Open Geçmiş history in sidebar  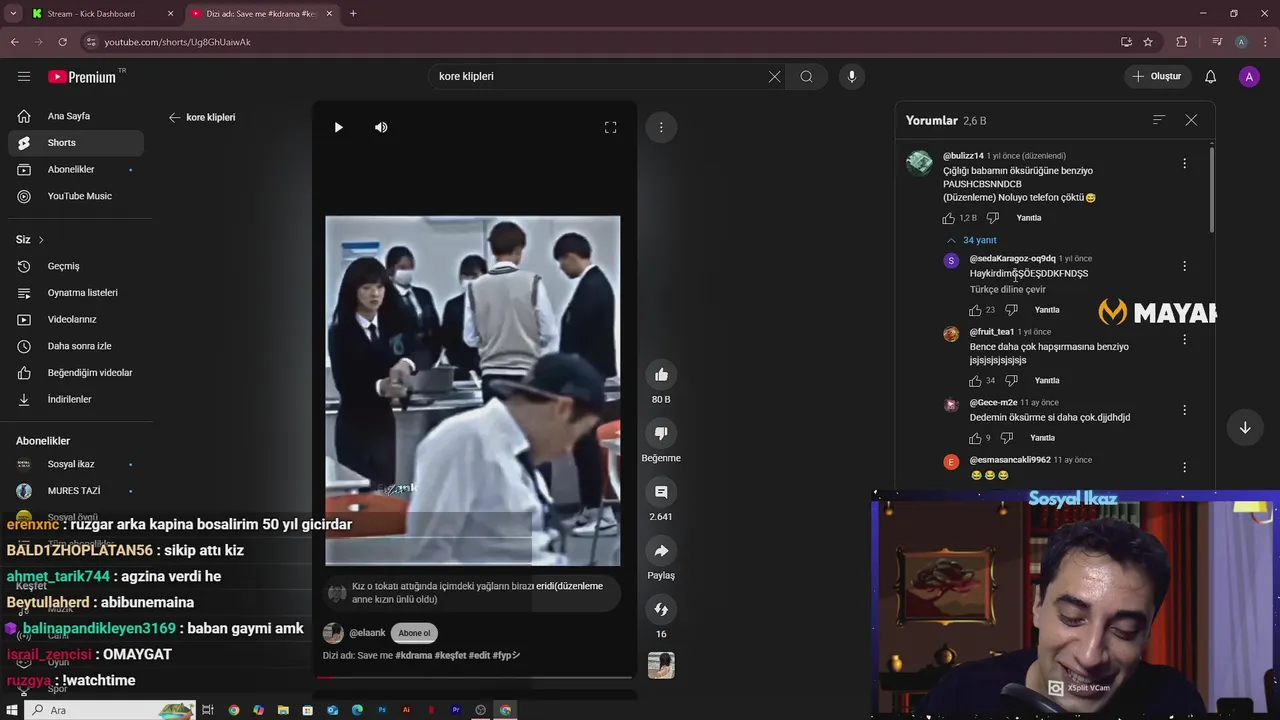(x=76, y=266)
